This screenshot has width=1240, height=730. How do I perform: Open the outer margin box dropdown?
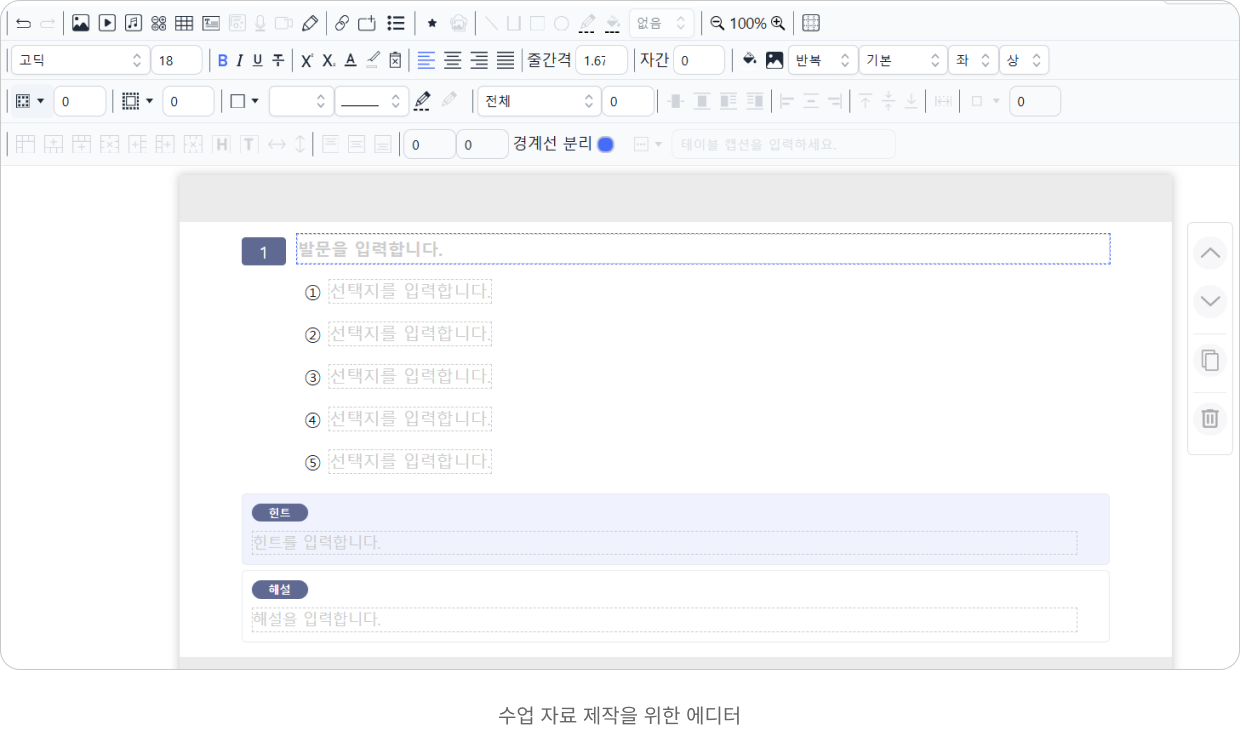pos(138,101)
